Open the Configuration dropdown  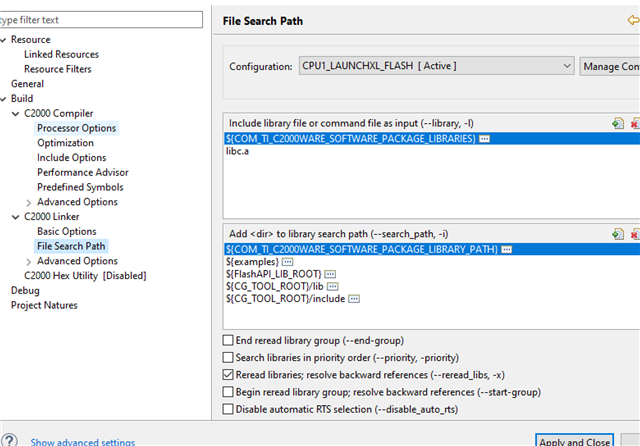[567, 66]
